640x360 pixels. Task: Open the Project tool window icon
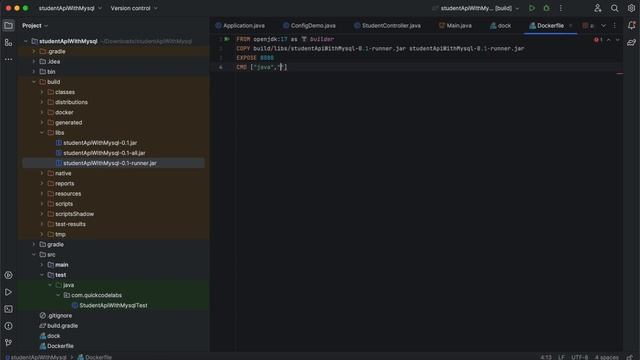coord(8,25)
